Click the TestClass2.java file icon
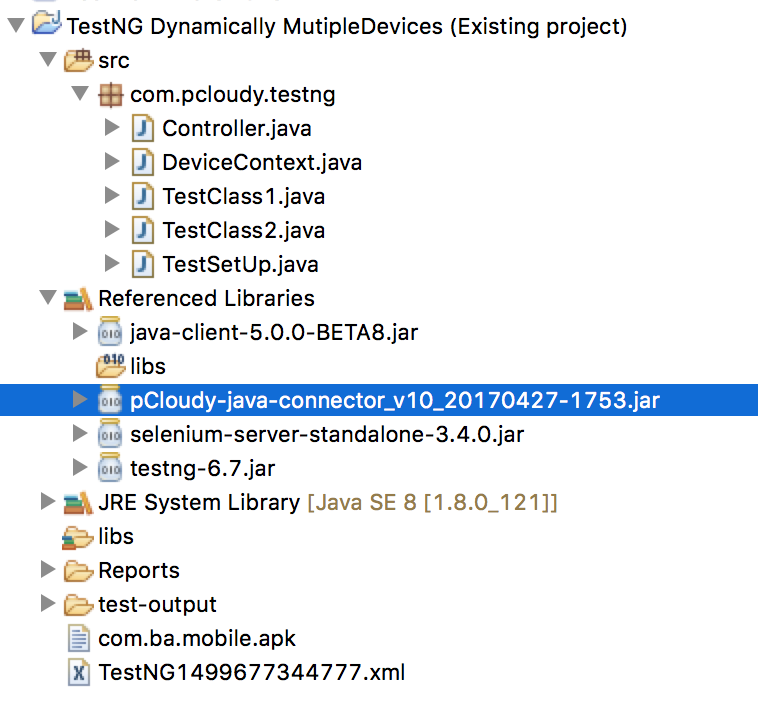 click(x=143, y=231)
